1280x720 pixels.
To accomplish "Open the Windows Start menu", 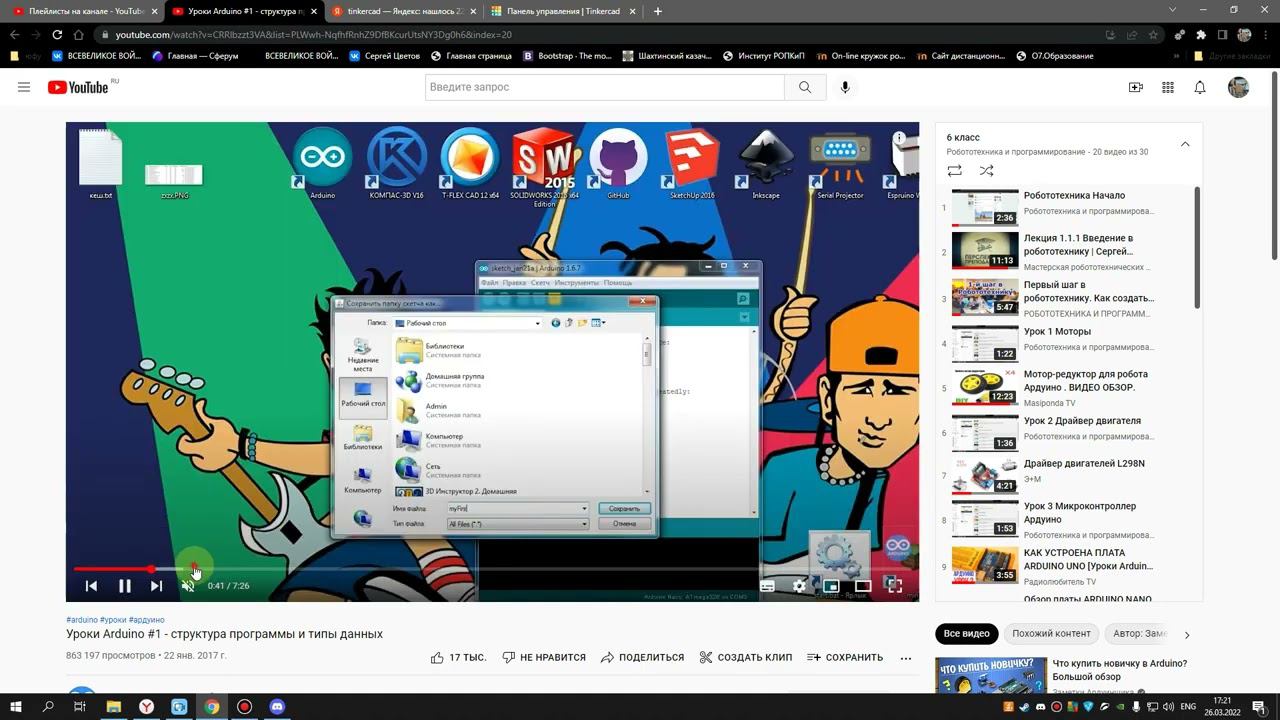I will [16, 707].
